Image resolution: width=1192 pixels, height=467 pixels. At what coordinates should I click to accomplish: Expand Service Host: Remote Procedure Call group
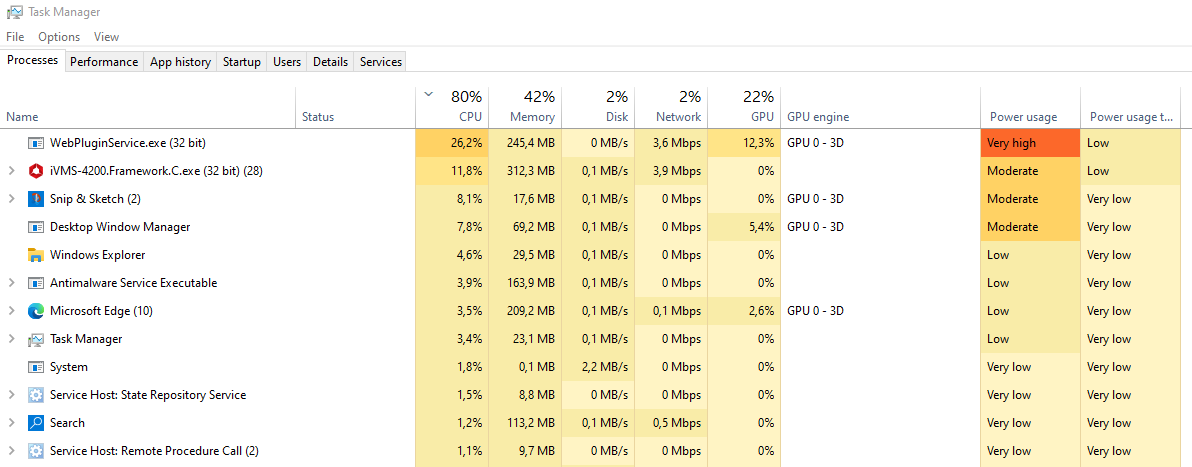click(12, 451)
